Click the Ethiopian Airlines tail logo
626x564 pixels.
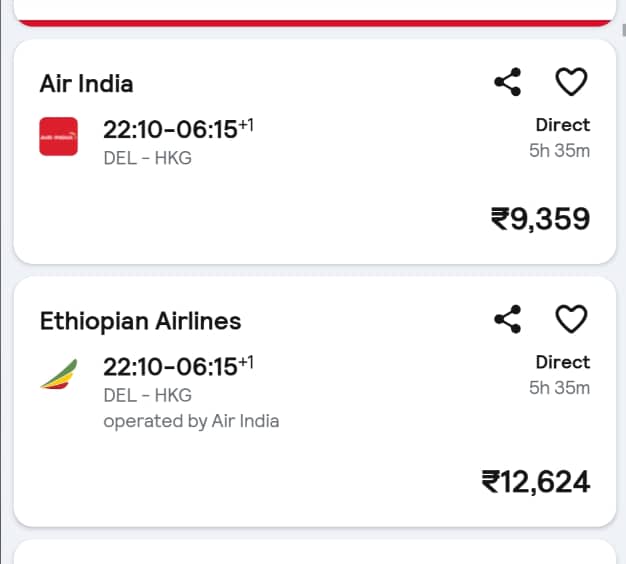(59, 374)
